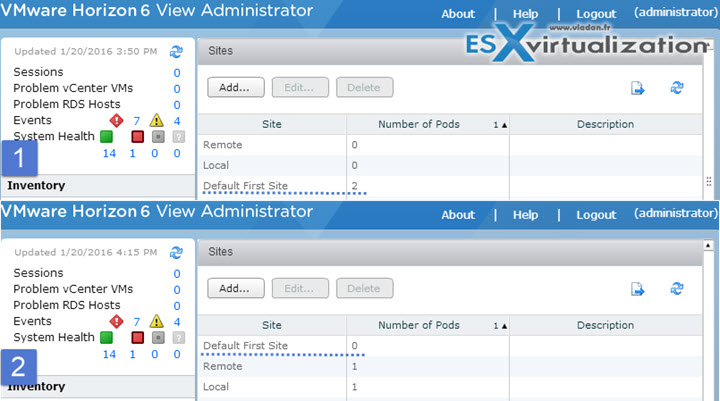Image resolution: width=720 pixels, height=401 pixels.
Task: Select Default First Site in bottom table
Action: tap(450, 346)
